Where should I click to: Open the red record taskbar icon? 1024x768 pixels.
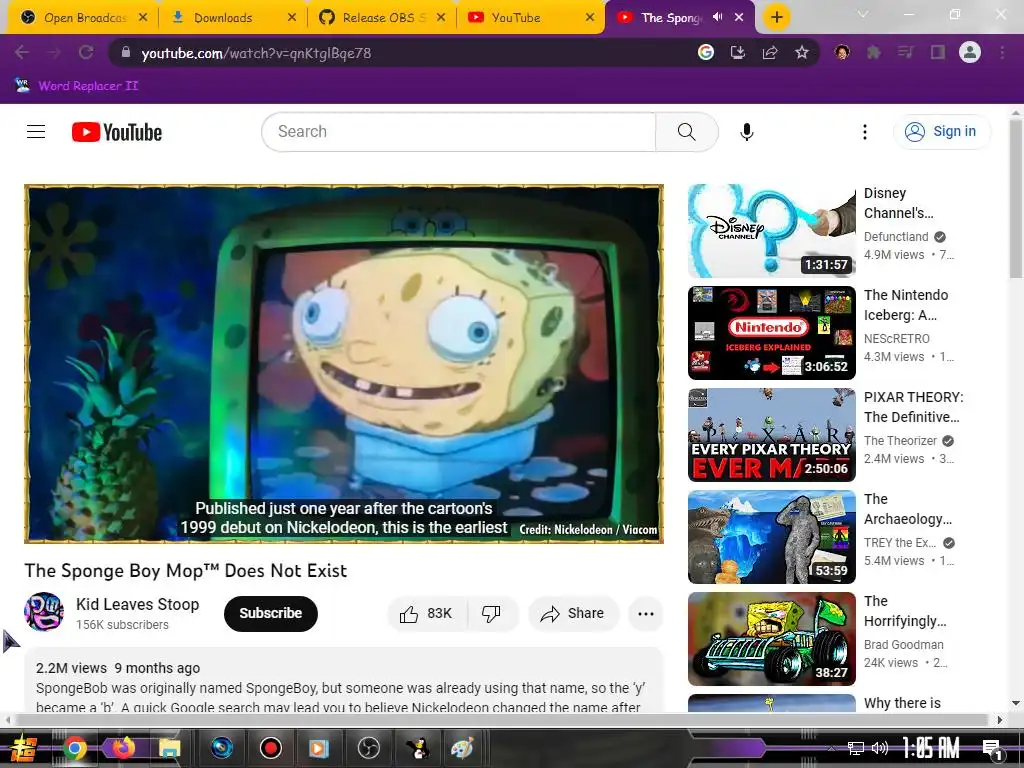click(270, 748)
